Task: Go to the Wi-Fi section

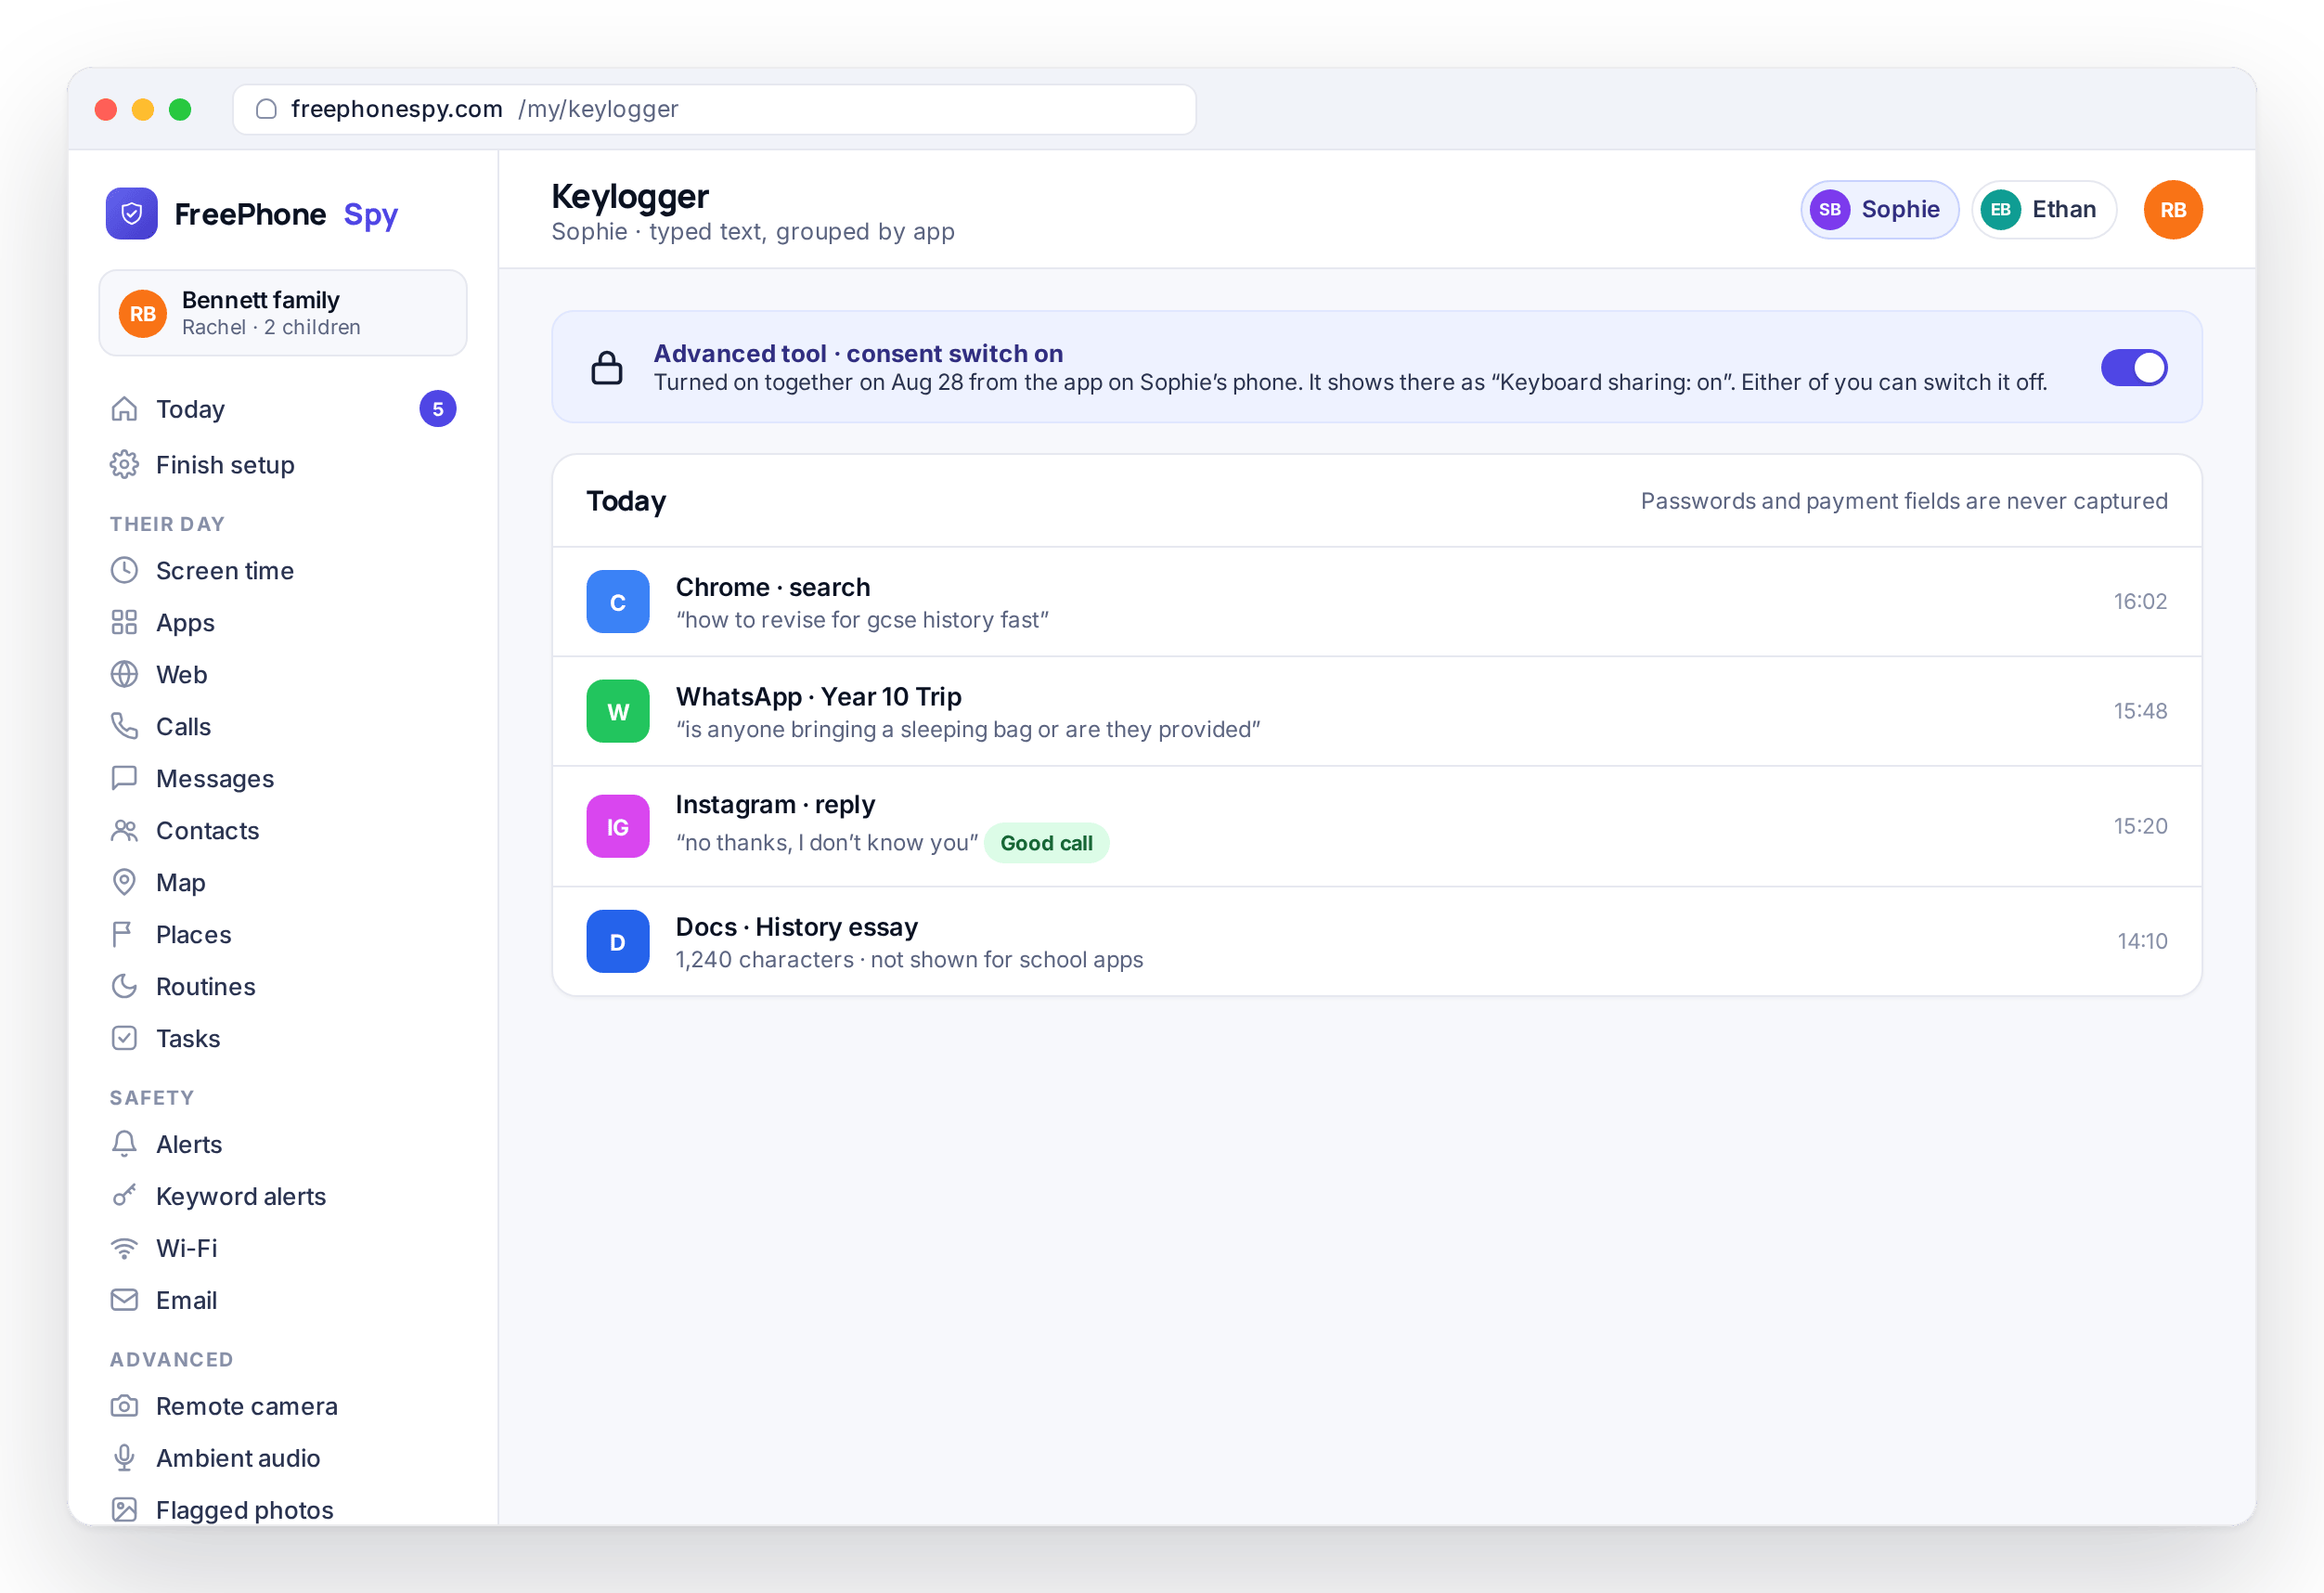Action: 283,1249
